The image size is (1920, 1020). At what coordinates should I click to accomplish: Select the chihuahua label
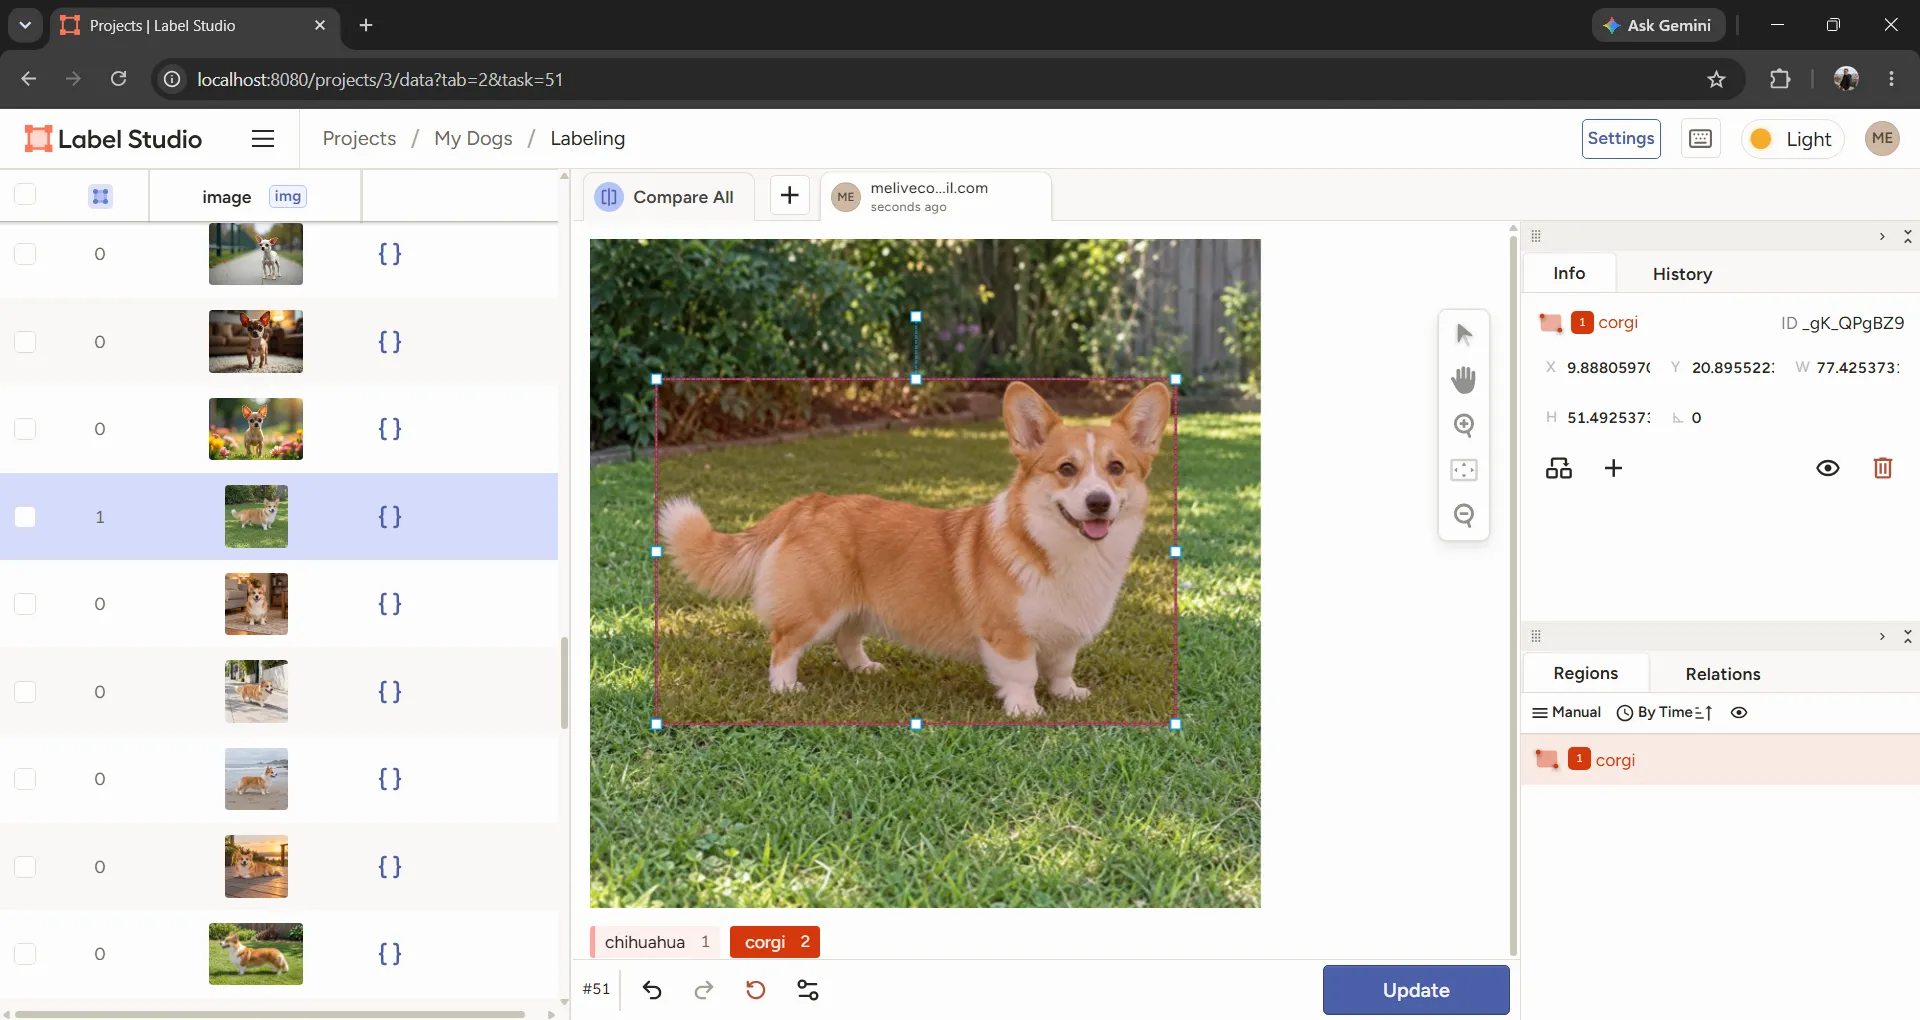655,942
